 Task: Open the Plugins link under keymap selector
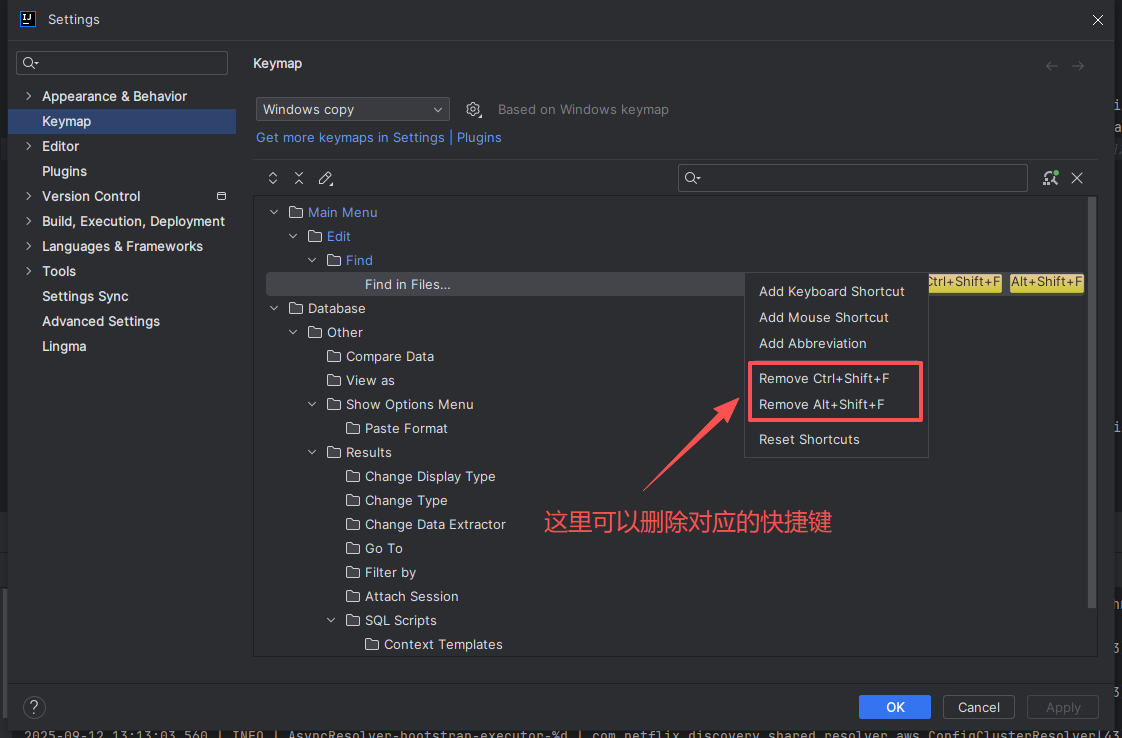tap(479, 137)
